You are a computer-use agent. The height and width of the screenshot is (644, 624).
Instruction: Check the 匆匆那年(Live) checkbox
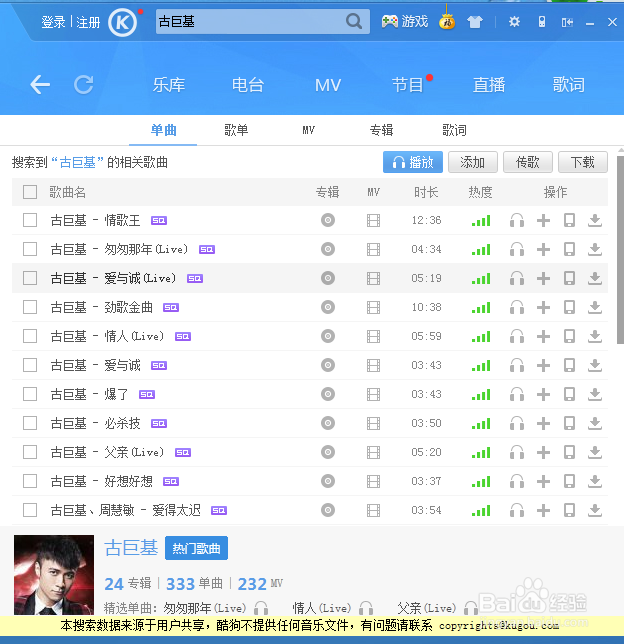click(30, 249)
